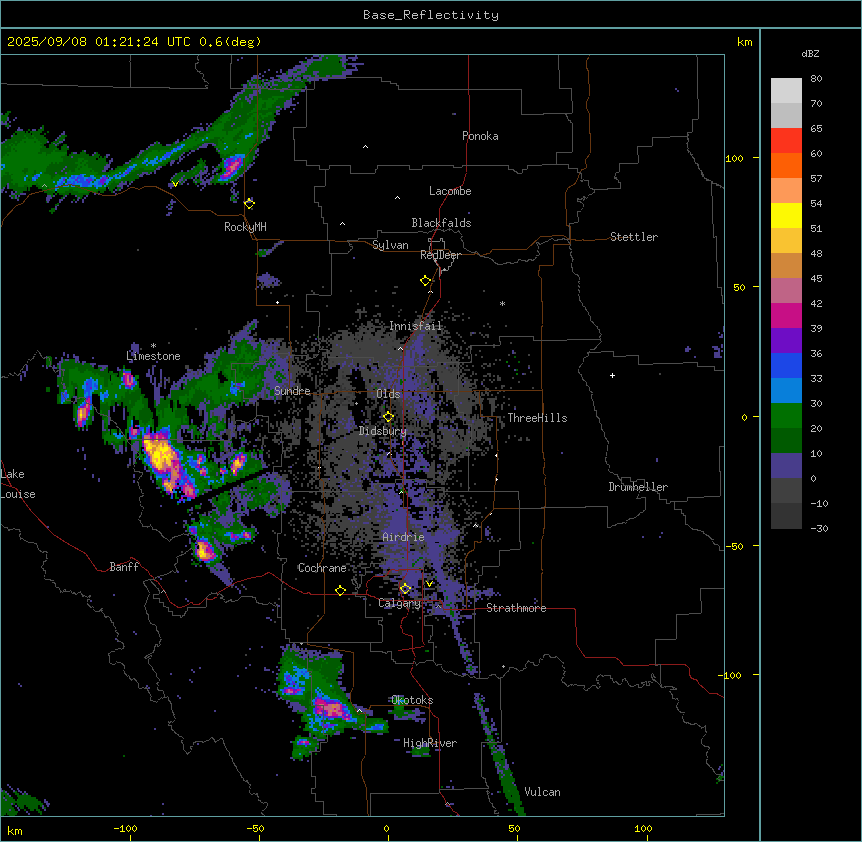Click the Ponoka city label
The height and width of the screenshot is (842, 862).
tap(480, 136)
